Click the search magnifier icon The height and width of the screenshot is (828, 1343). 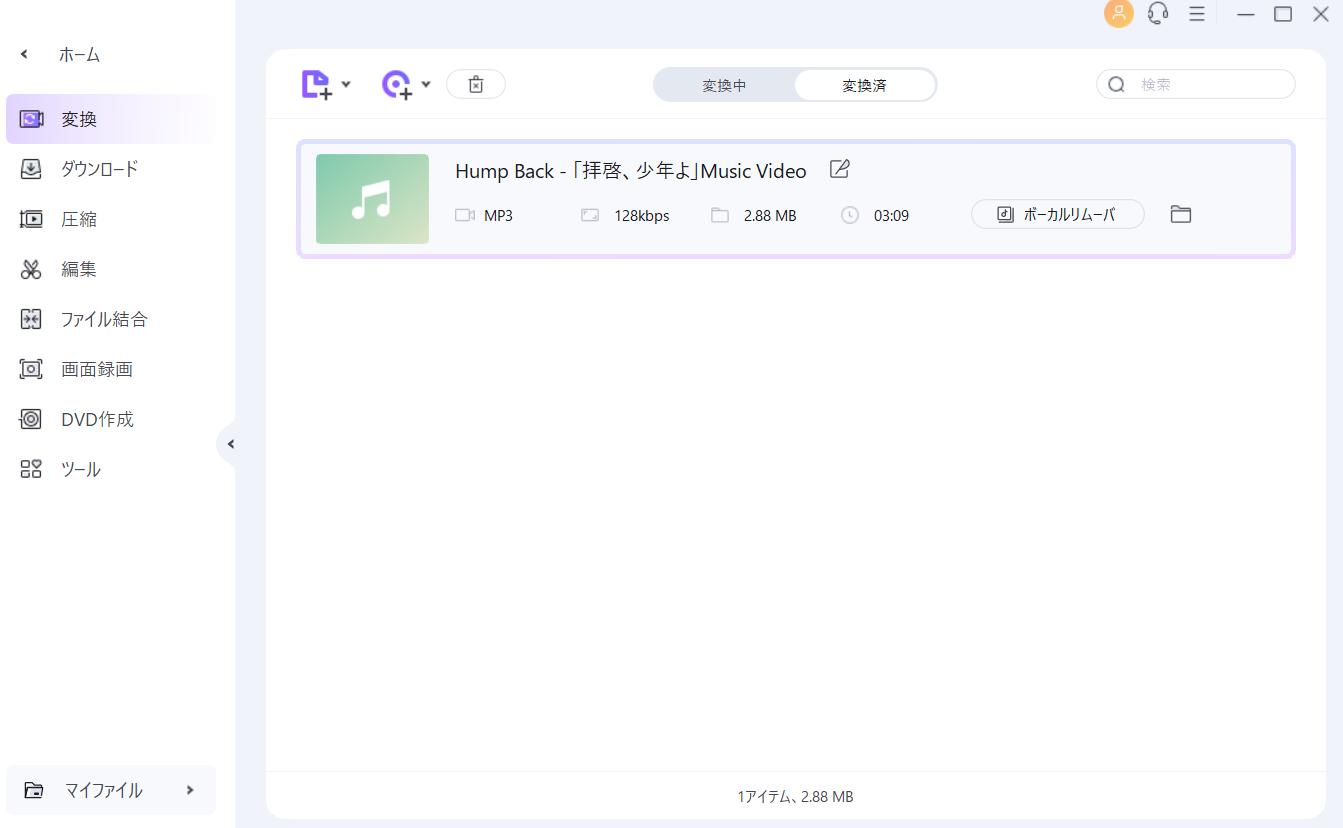[1117, 85]
